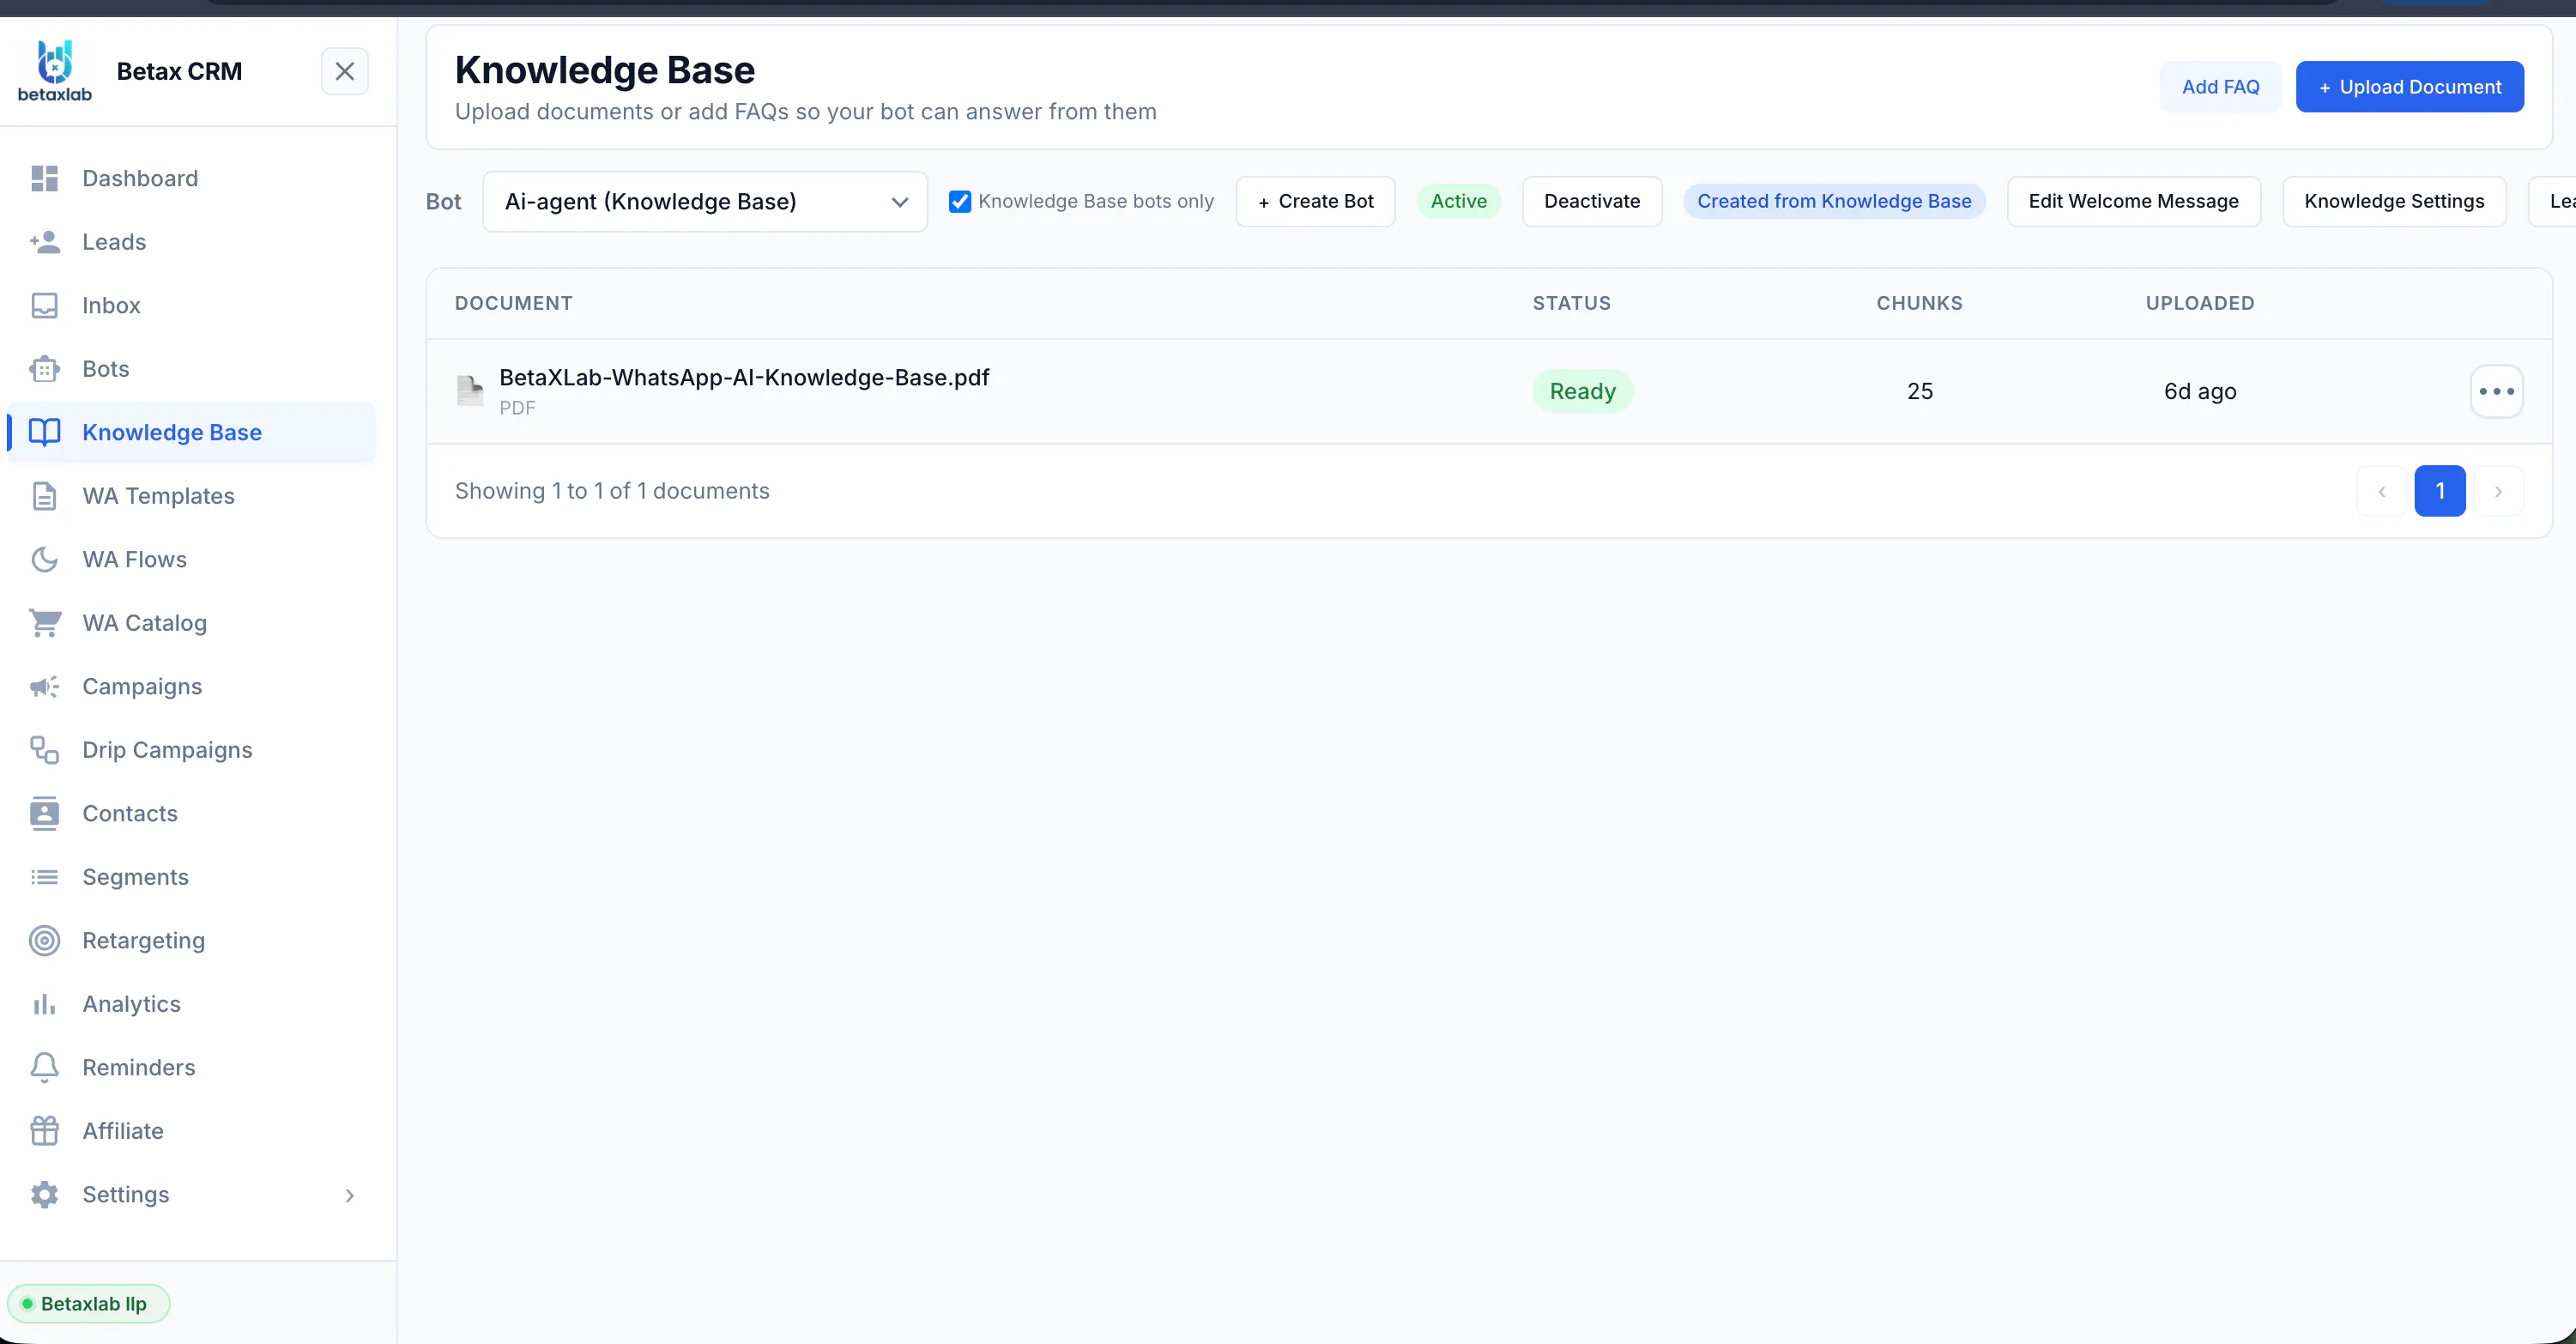The width and height of the screenshot is (2576, 1344).
Task: Click BetaXLab-WhatsApp-AI-Knowledge-Base.pdf file name
Action: (x=744, y=377)
